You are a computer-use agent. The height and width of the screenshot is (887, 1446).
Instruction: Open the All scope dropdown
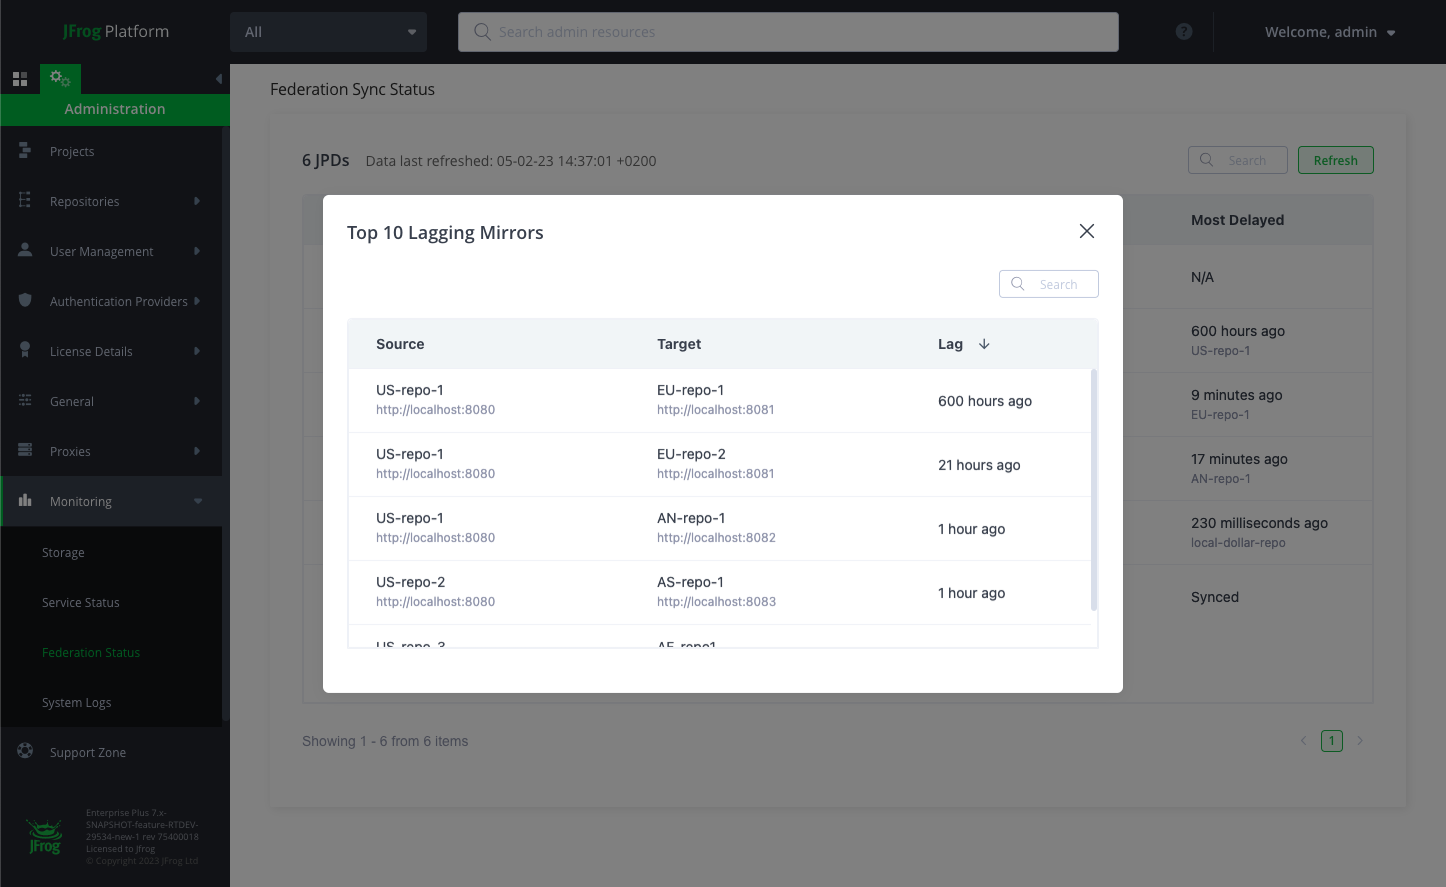328,32
